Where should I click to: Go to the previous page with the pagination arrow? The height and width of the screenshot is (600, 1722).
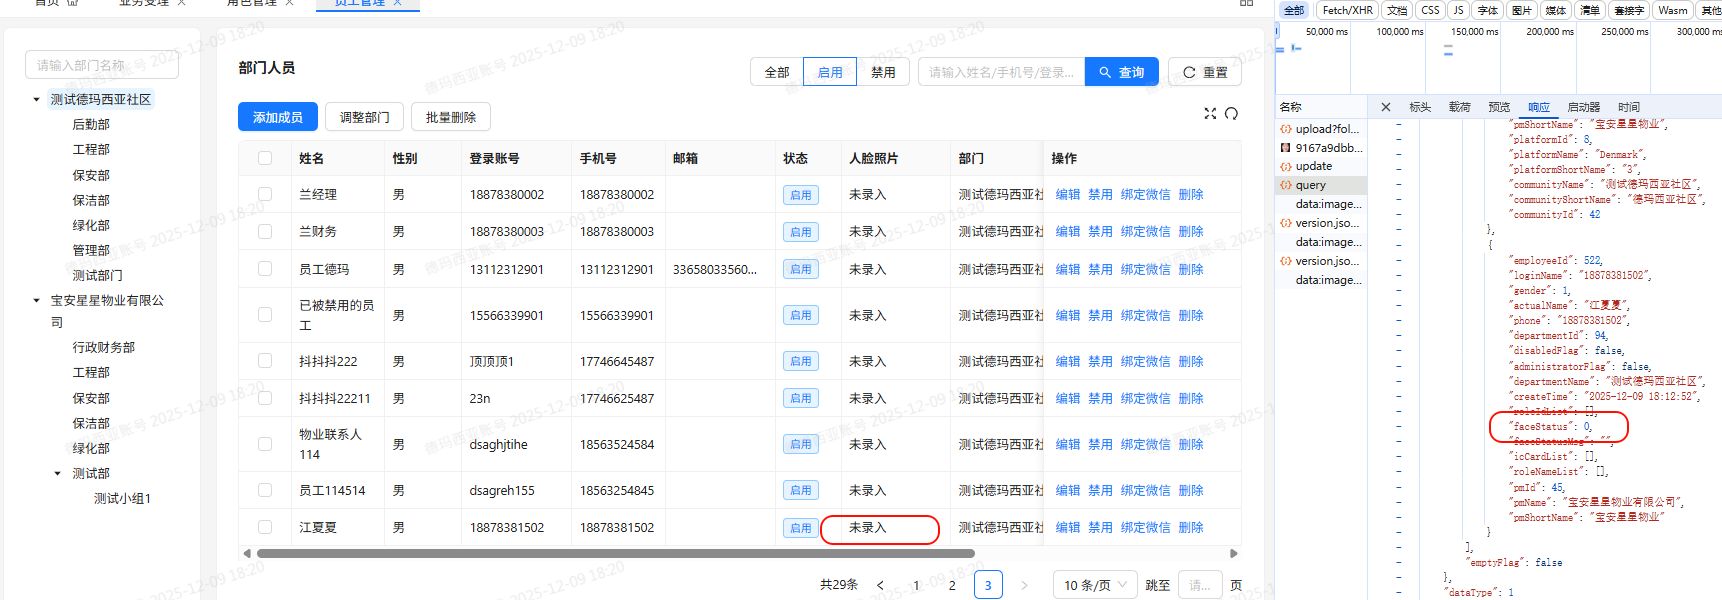[x=880, y=586]
